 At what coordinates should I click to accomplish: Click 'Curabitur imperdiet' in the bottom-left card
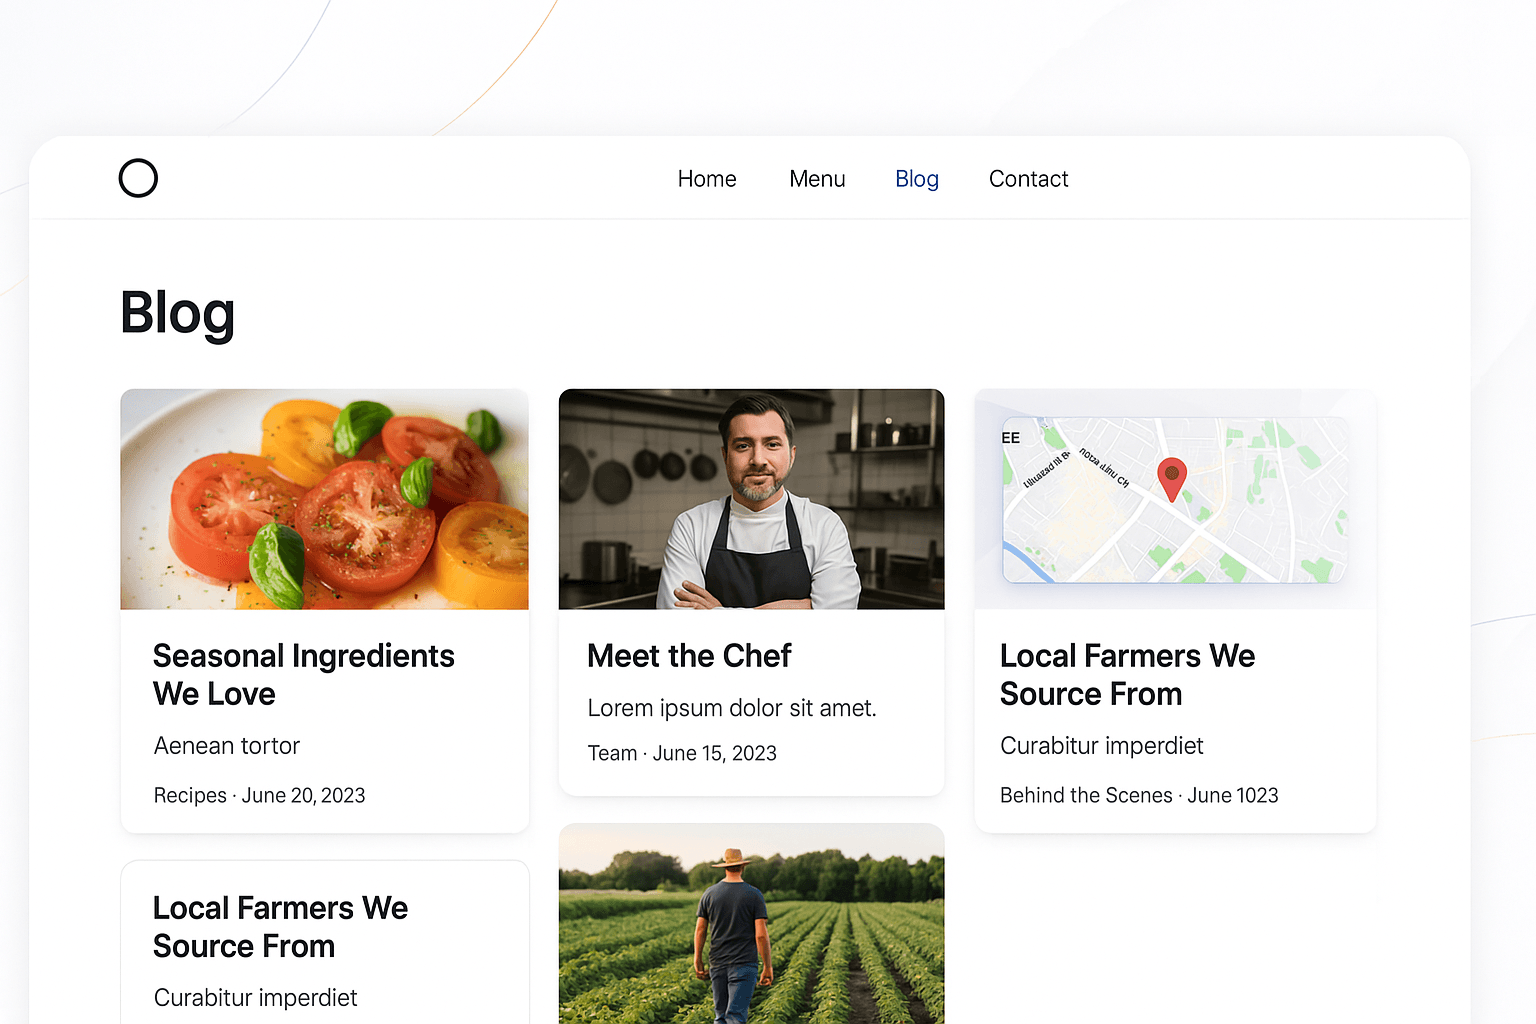pyautogui.click(x=256, y=998)
